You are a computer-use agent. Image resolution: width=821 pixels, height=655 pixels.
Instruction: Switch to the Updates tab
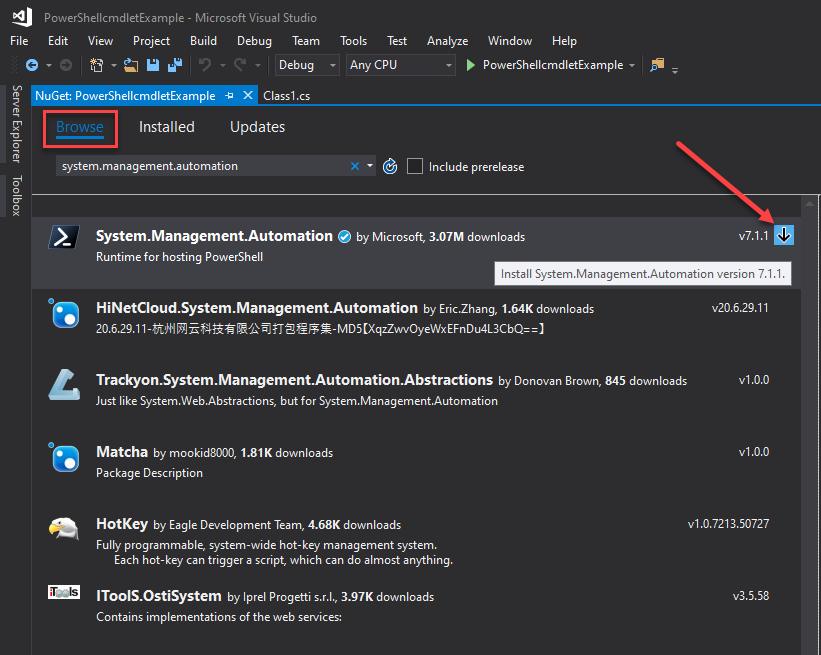257,127
